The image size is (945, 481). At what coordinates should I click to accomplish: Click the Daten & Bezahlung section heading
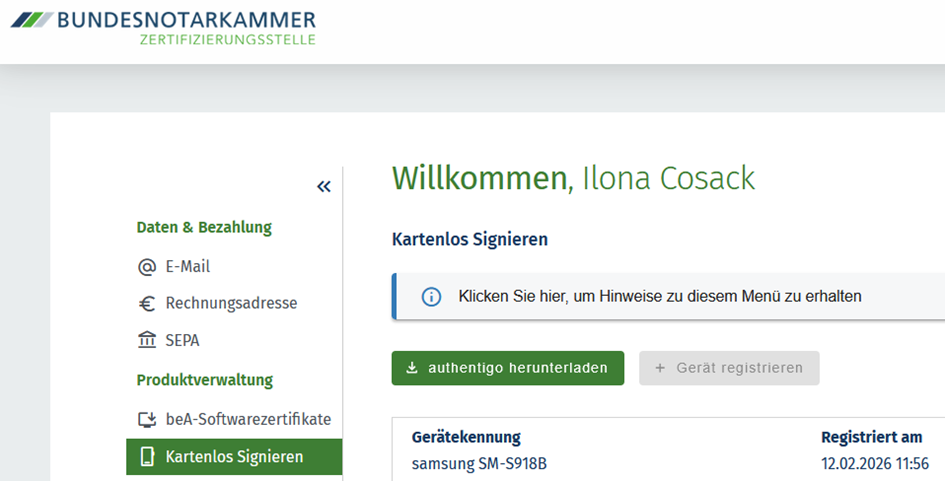(x=204, y=227)
